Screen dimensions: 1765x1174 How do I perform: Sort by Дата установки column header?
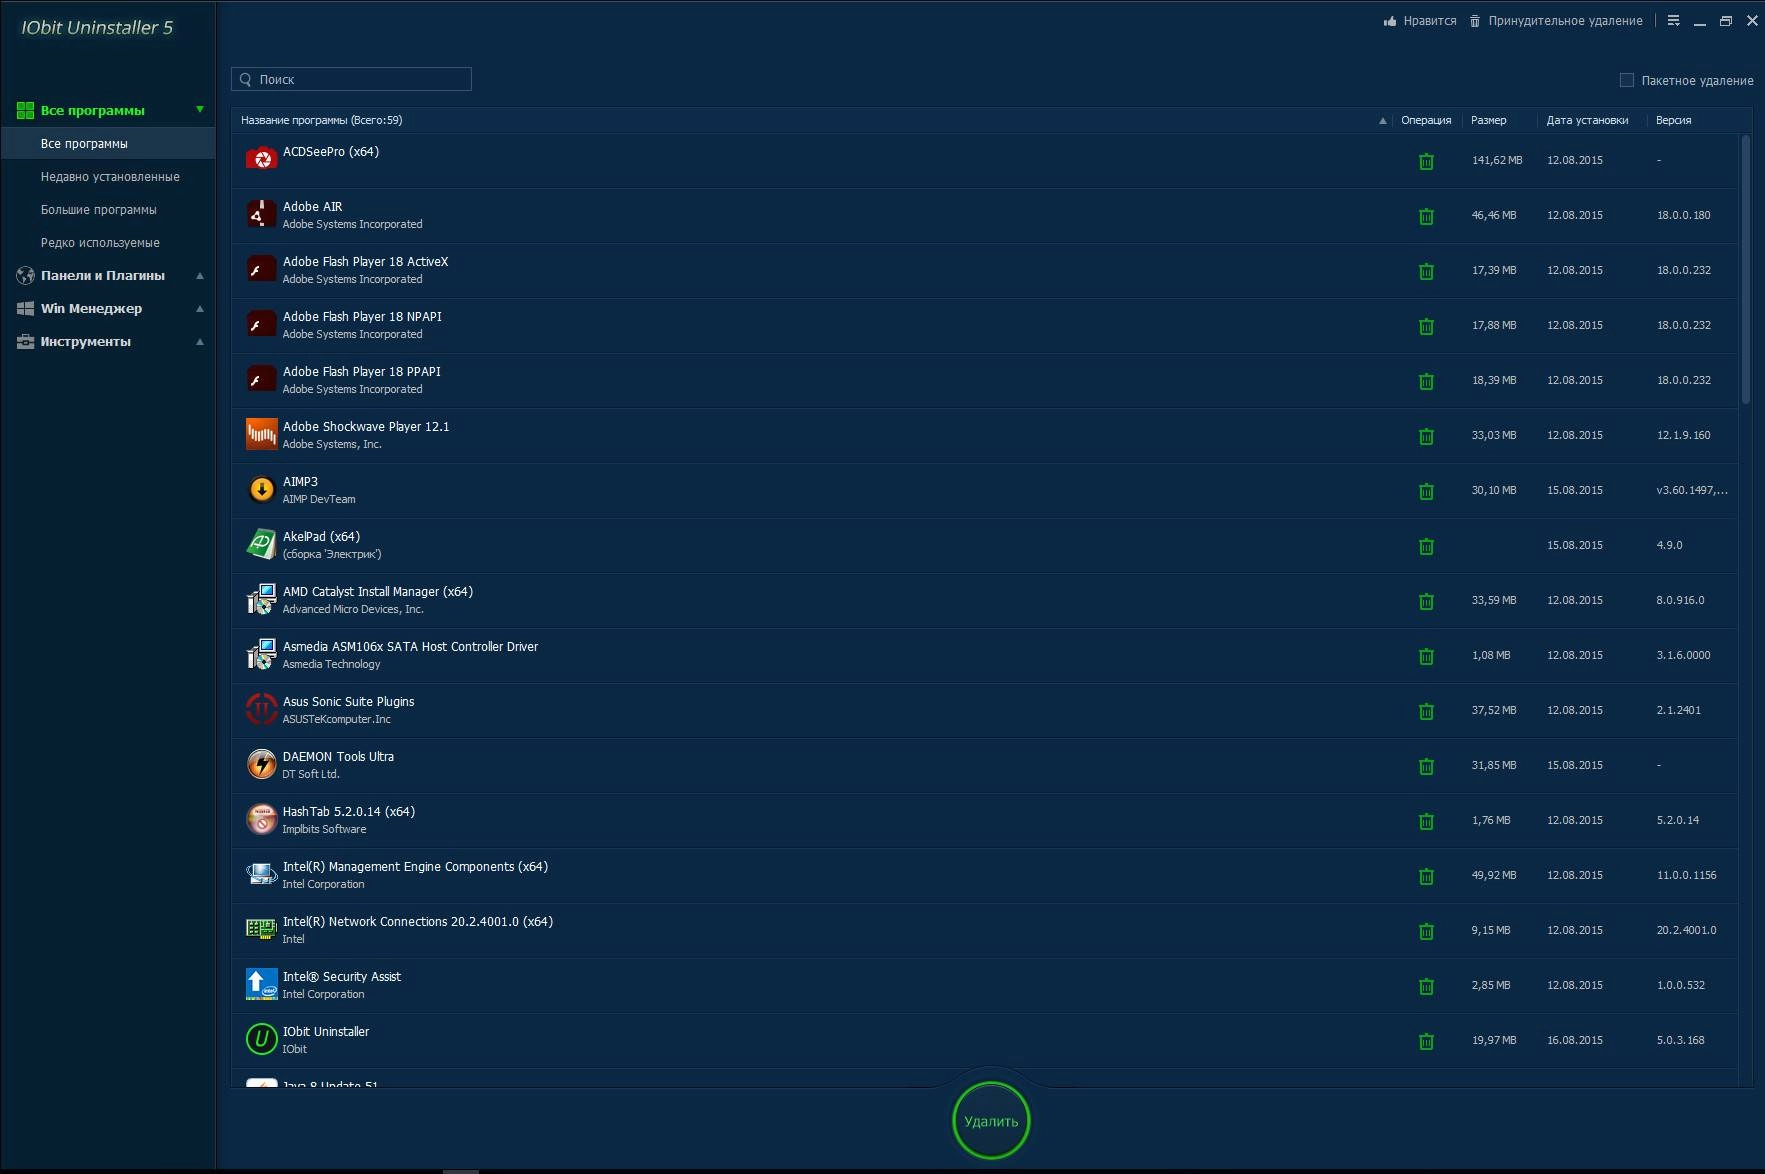(x=1587, y=120)
